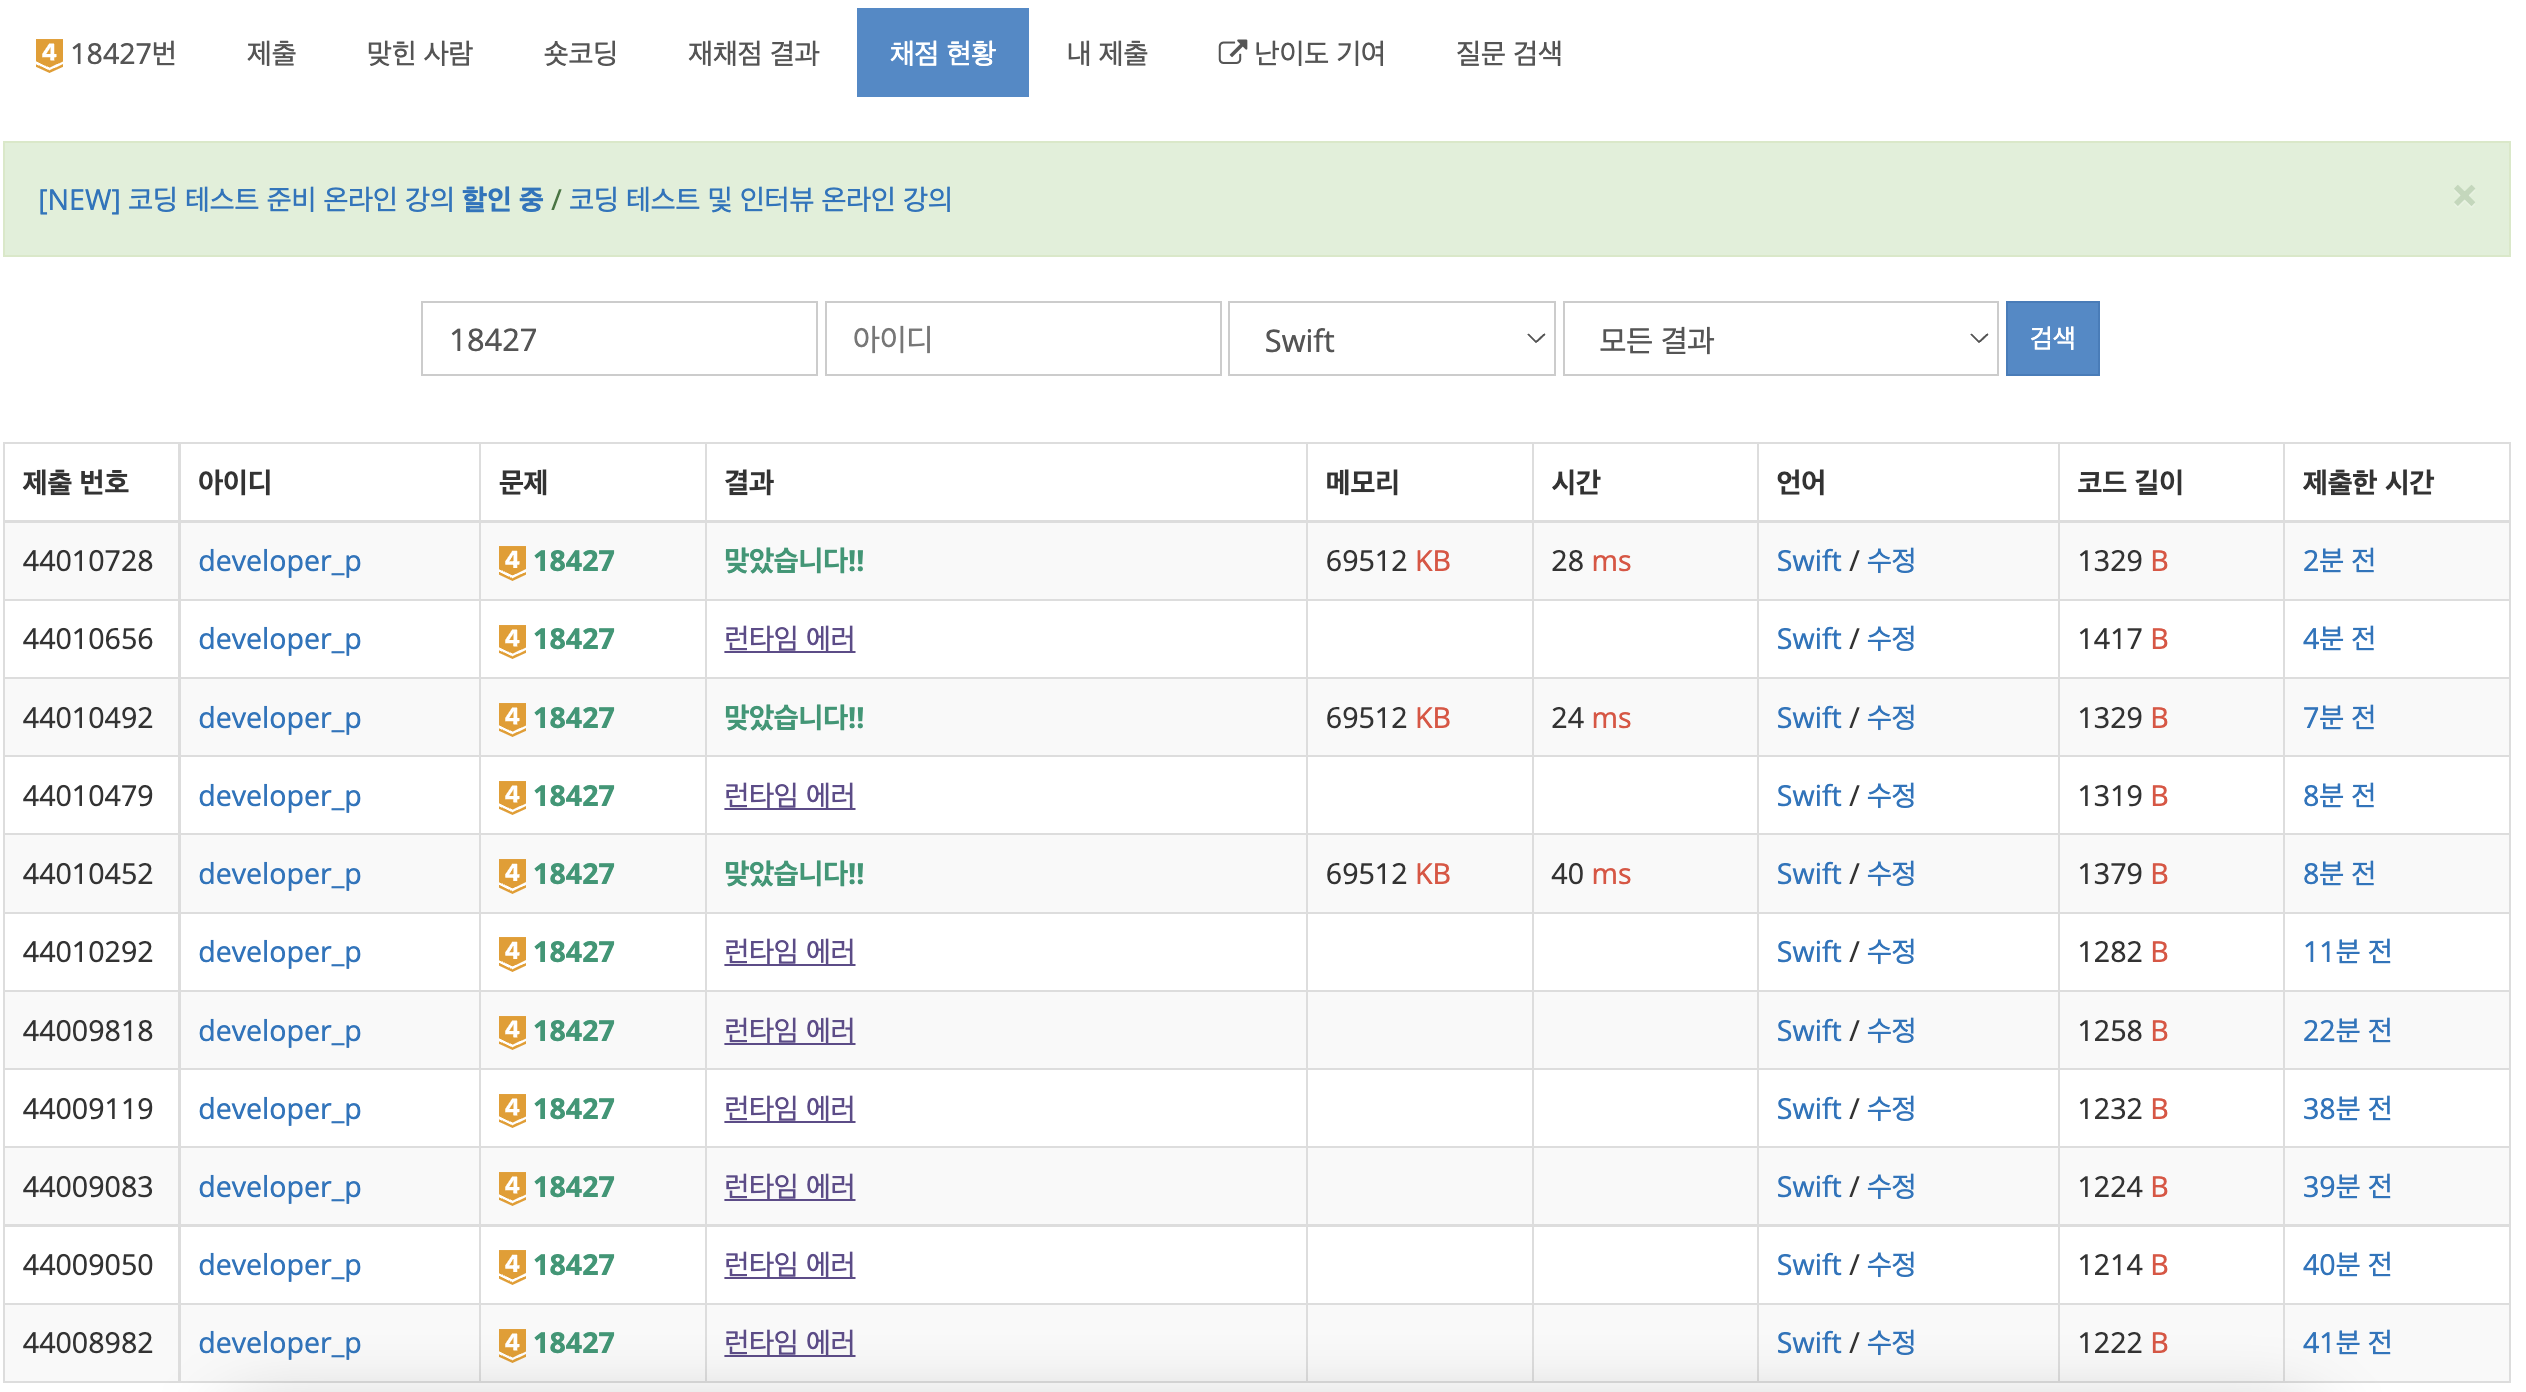The width and height of the screenshot is (2526, 1392).
Task: Open the 모든 결과 result filter dropdown
Action: coord(1780,340)
